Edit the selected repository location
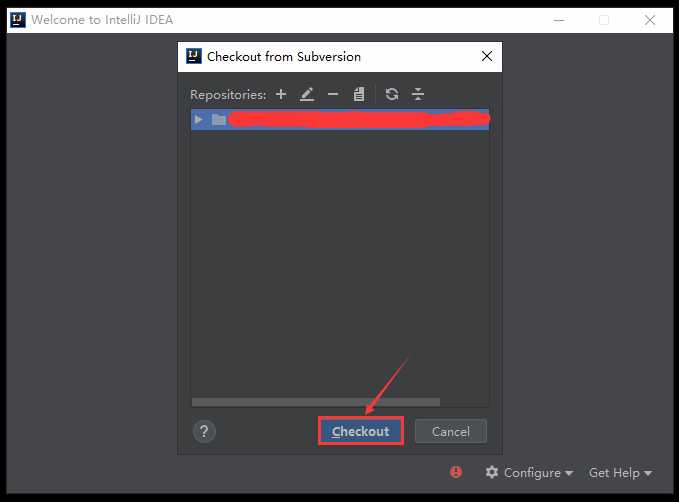This screenshot has height=502, width=679. tap(307, 94)
